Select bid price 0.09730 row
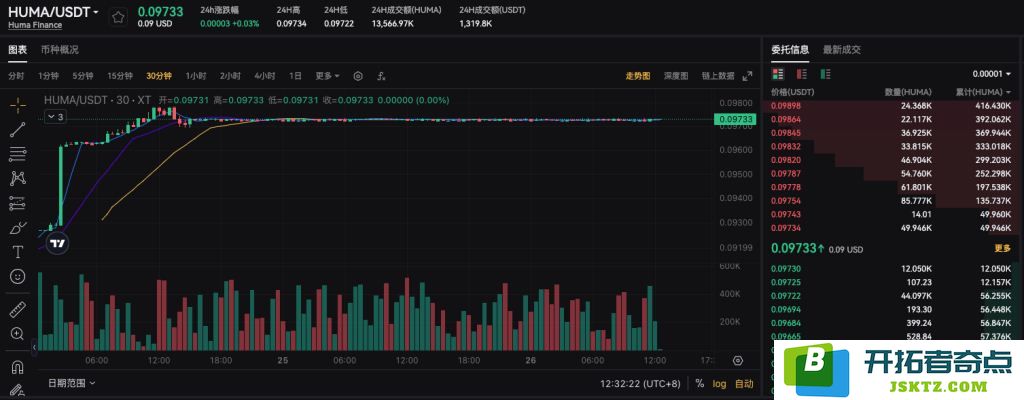Screen dimensions: 1024x400 point(891,269)
